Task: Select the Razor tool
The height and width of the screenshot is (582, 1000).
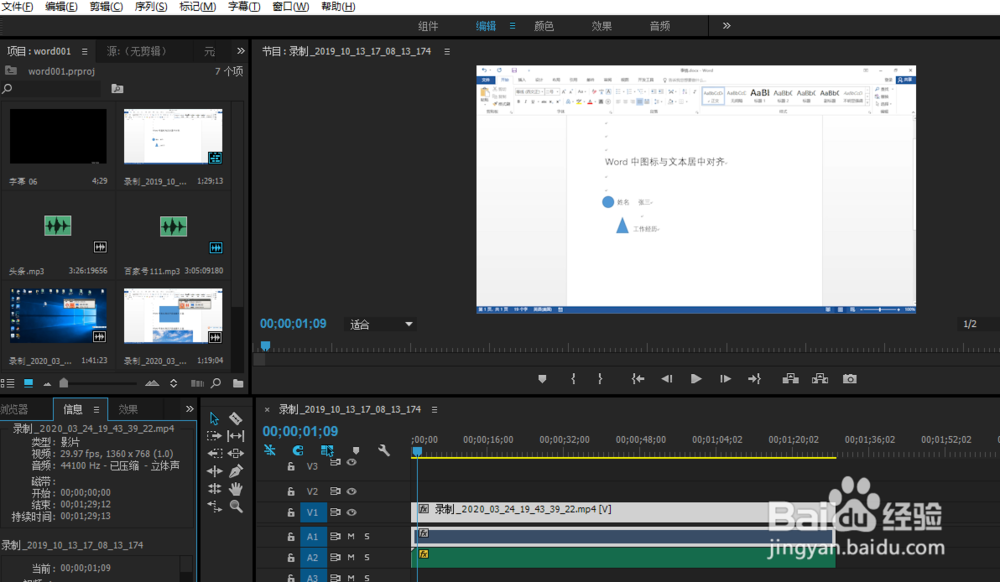Action: (235, 418)
